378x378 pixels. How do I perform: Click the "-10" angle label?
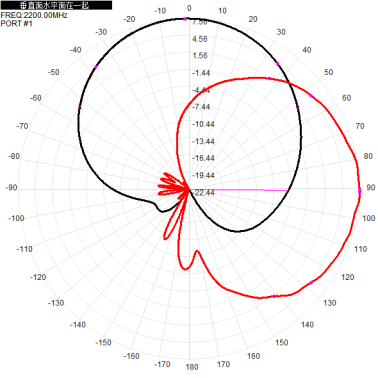160,11
